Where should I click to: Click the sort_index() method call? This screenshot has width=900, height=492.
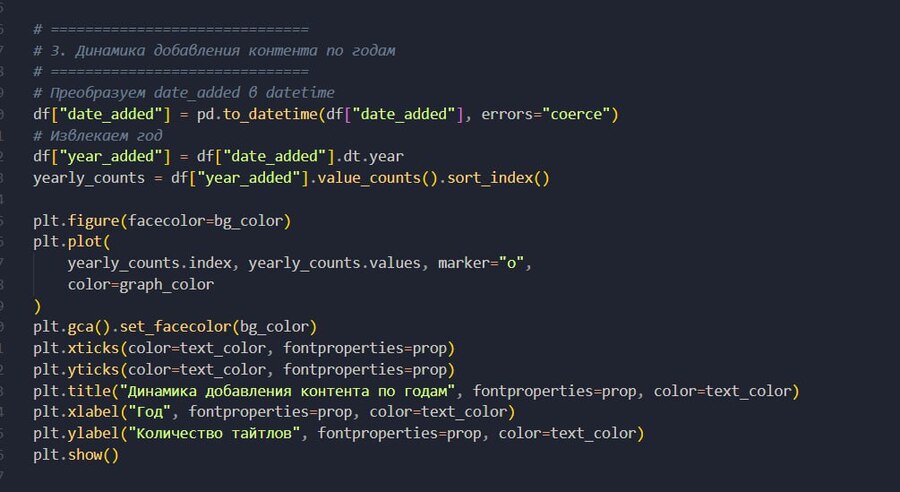[x=498, y=178]
